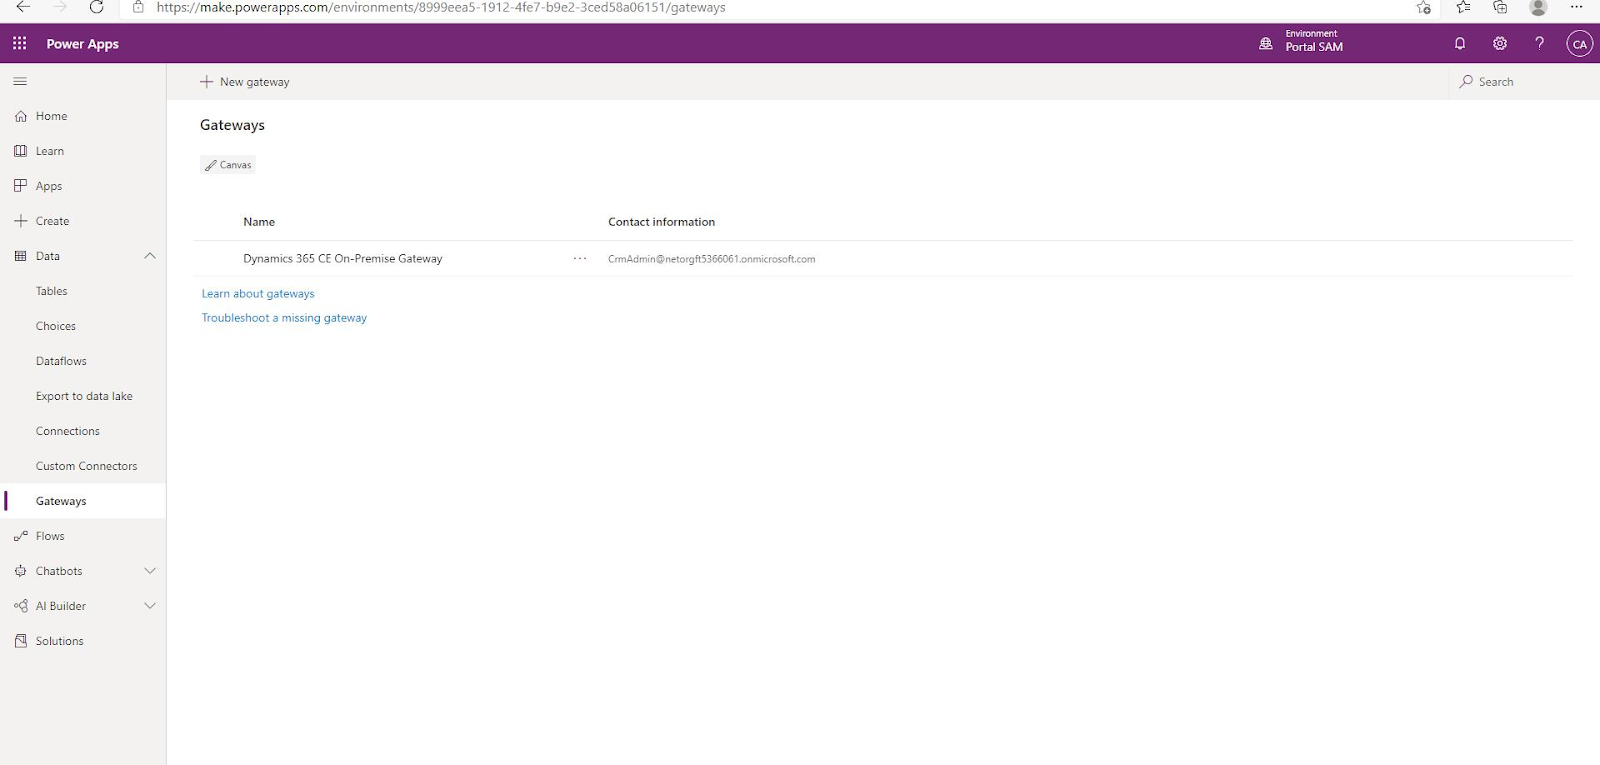Click the Create plus icon in sidebar

coord(21,221)
